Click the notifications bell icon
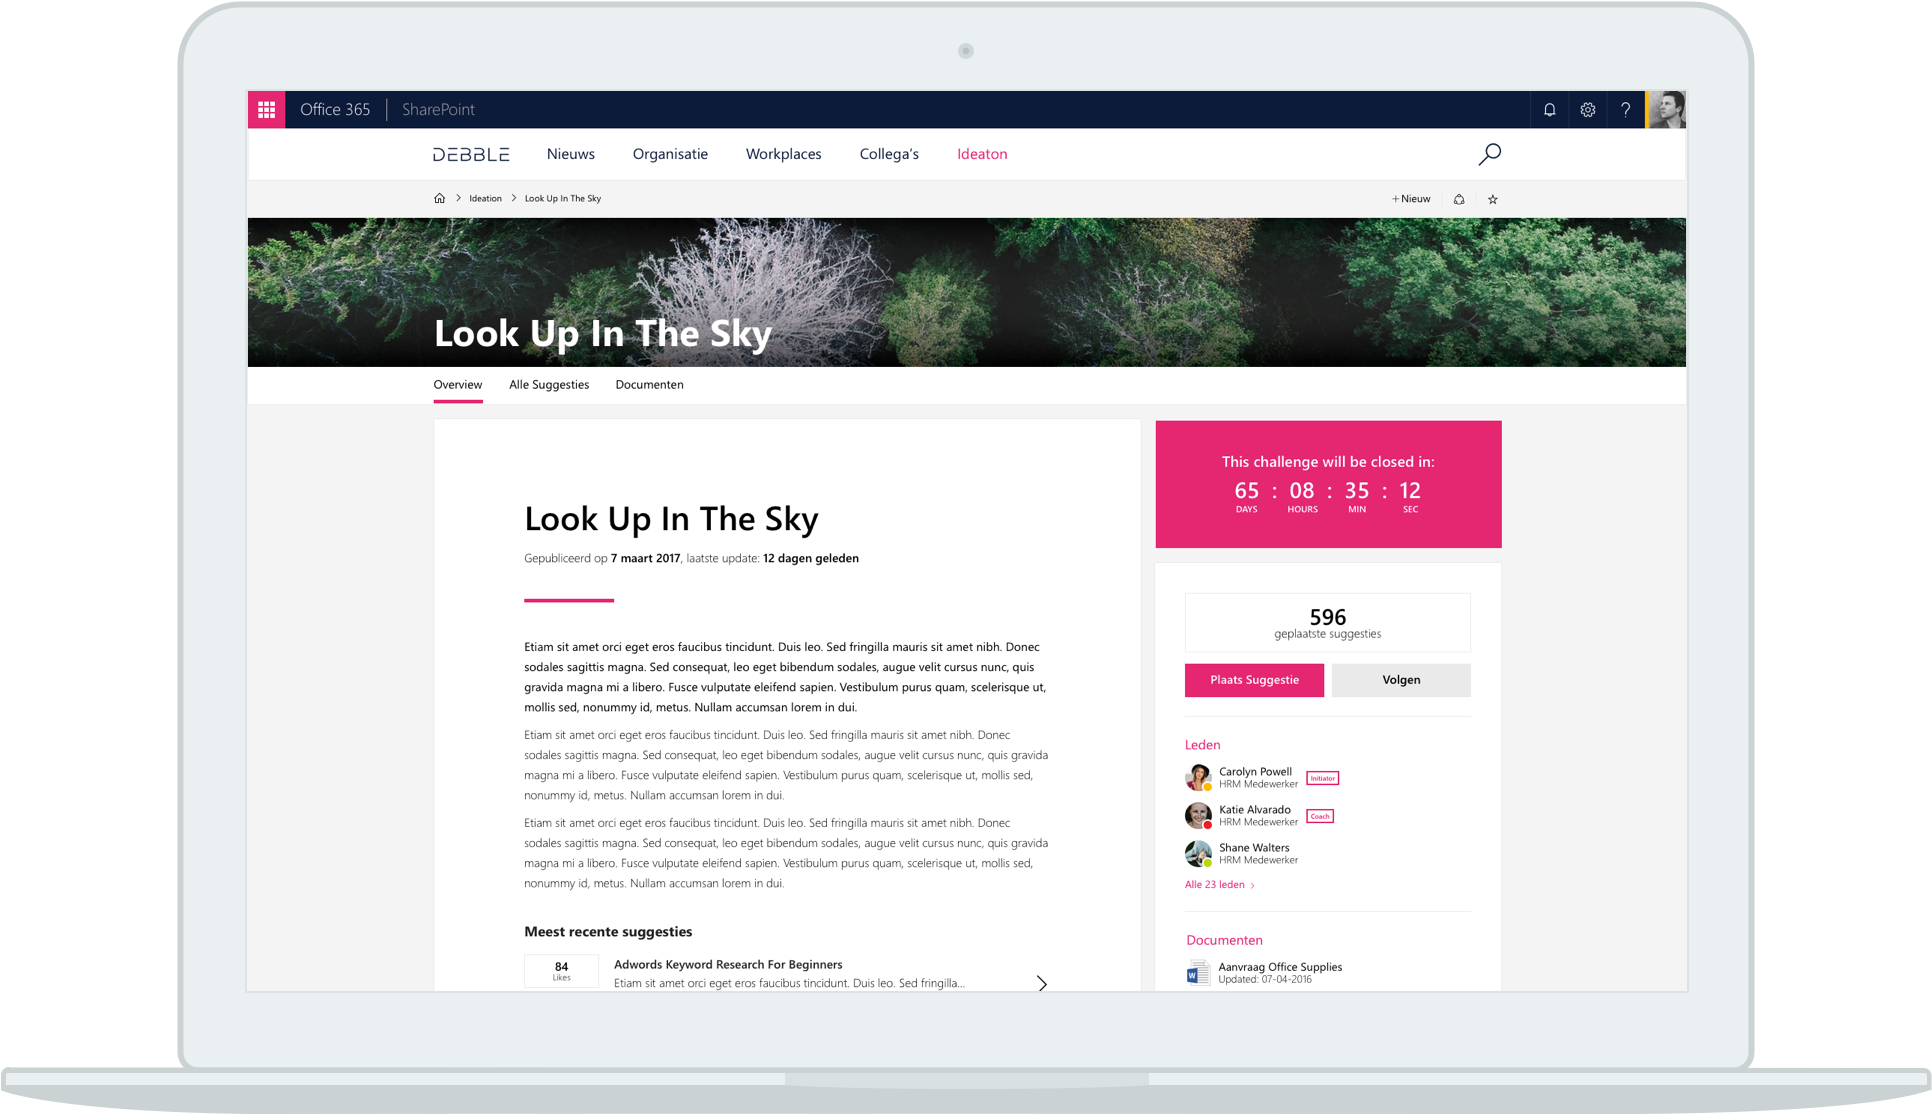Viewport: 1932px width, 1115px height. (1549, 110)
